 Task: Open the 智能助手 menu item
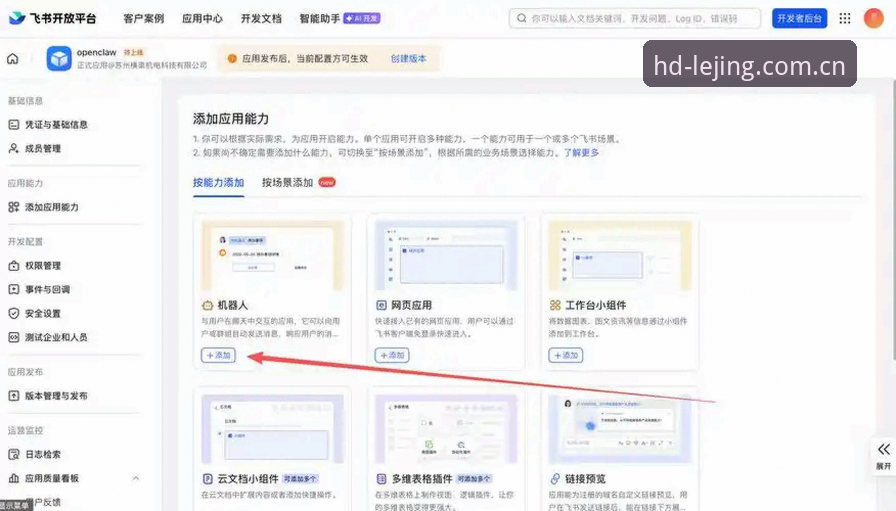(x=339, y=18)
